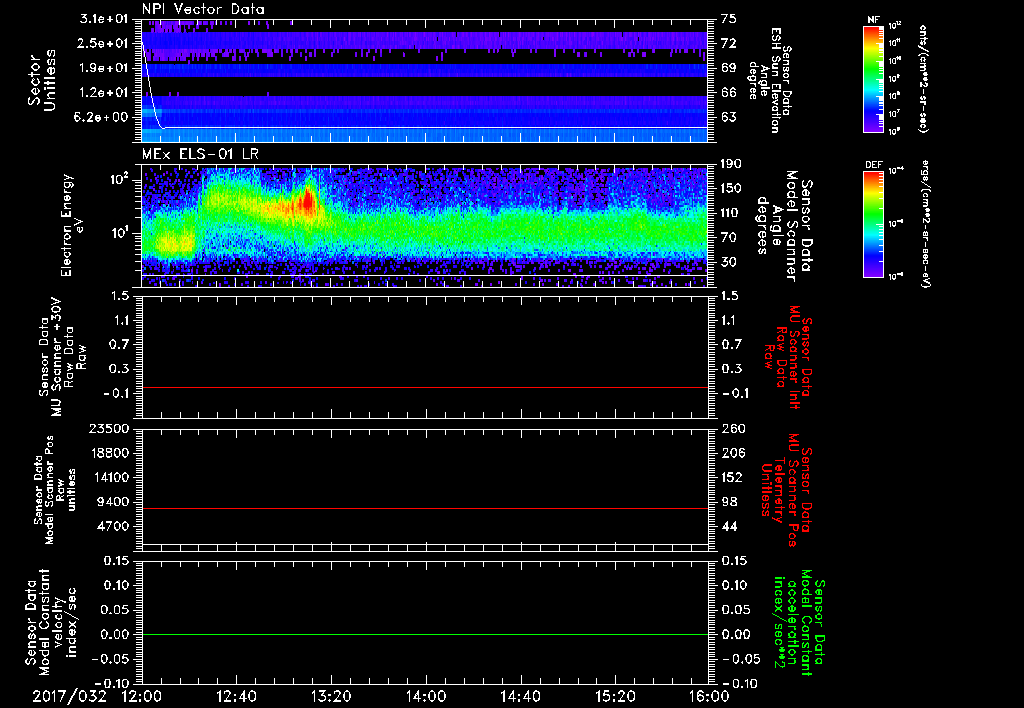Click the '75' Sun Elevation Angle tick value
Image resolution: width=1024 pixels, height=708 pixels.
point(728,19)
